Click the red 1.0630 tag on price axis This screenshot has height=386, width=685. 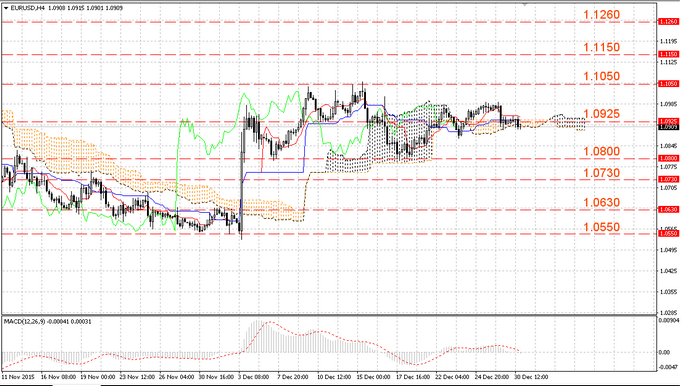(x=668, y=210)
